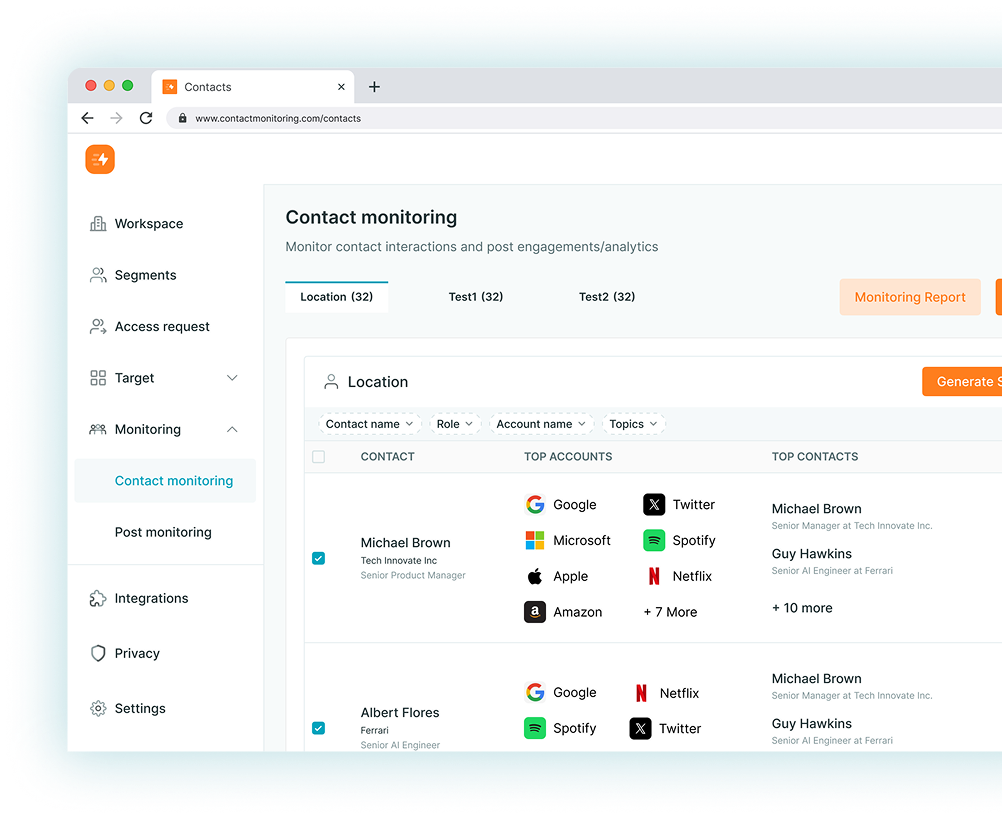Open the Role filter dropdown
The height and width of the screenshot is (819, 1002).
pyautogui.click(x=455, y=424)
